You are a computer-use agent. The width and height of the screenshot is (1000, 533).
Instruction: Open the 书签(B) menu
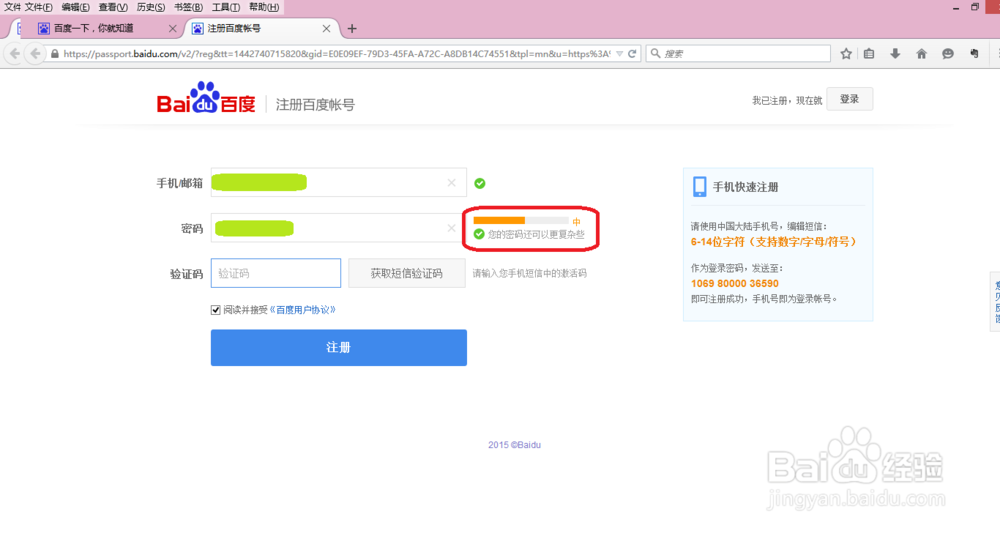[x=188, y=7]
